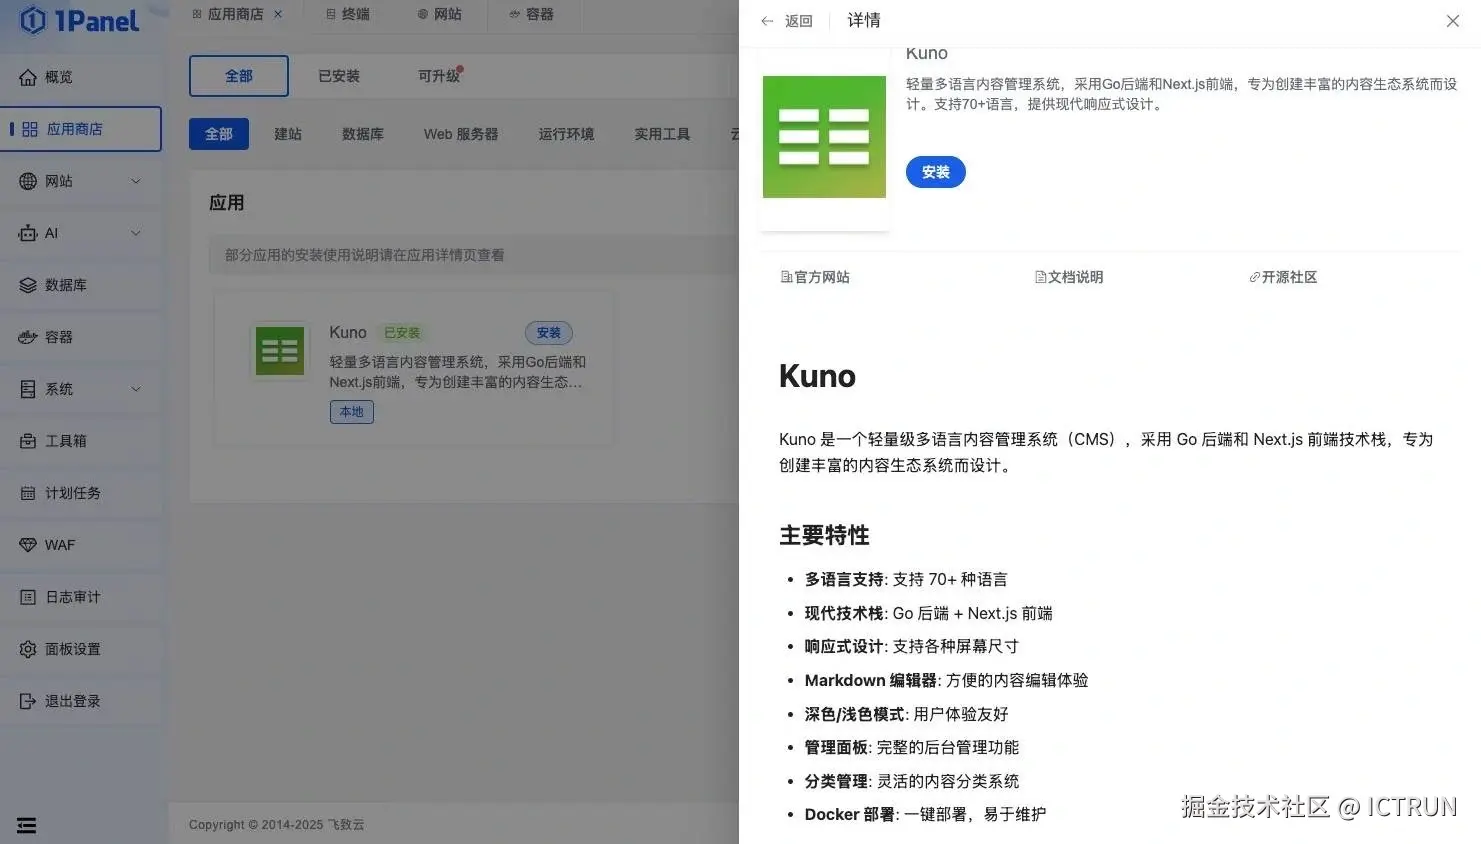Click the back arrow 返回 in details
This screenshot has width=1481, height=844.
[x=786, y=20]
